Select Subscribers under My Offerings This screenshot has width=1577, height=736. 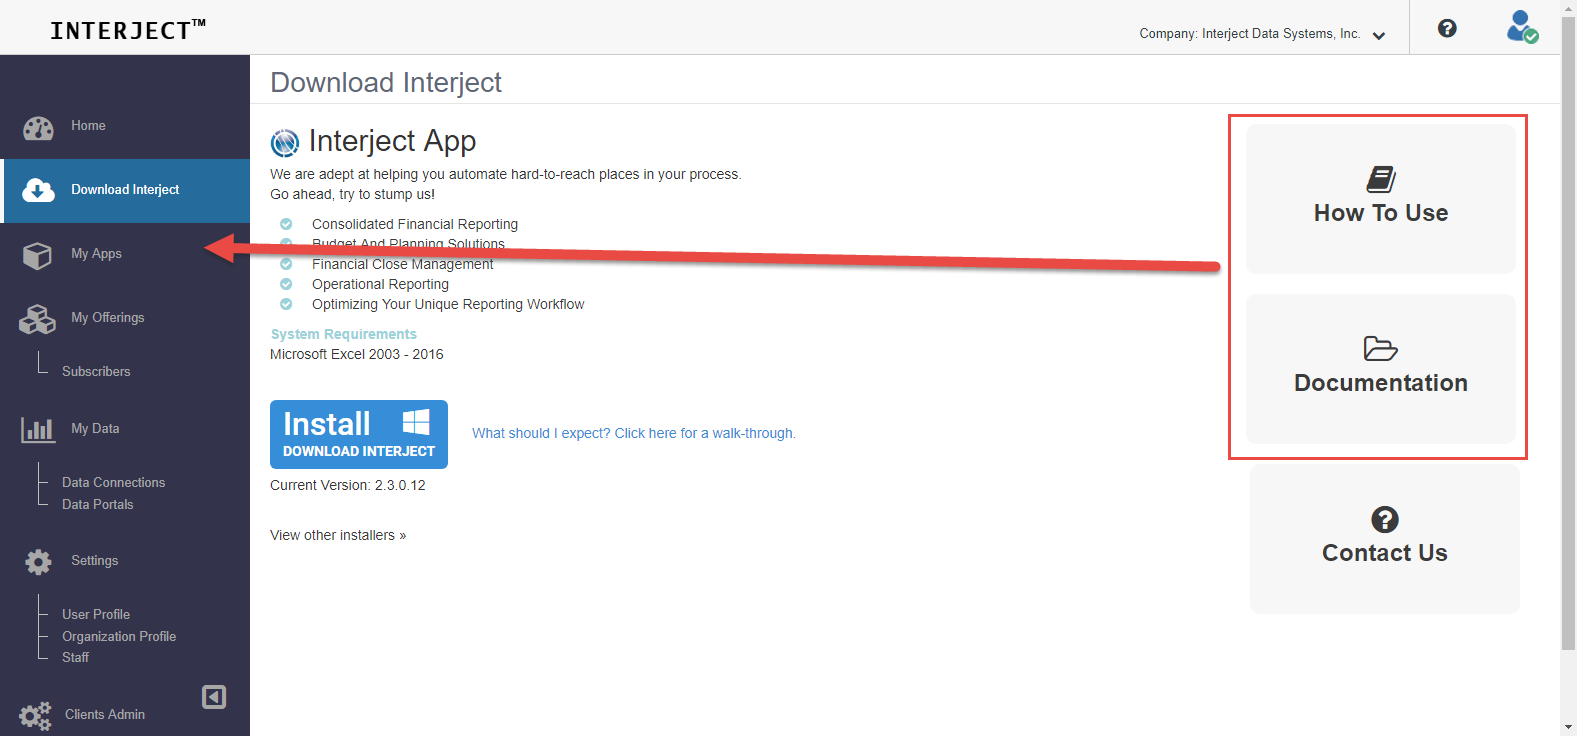click(96, 372)
